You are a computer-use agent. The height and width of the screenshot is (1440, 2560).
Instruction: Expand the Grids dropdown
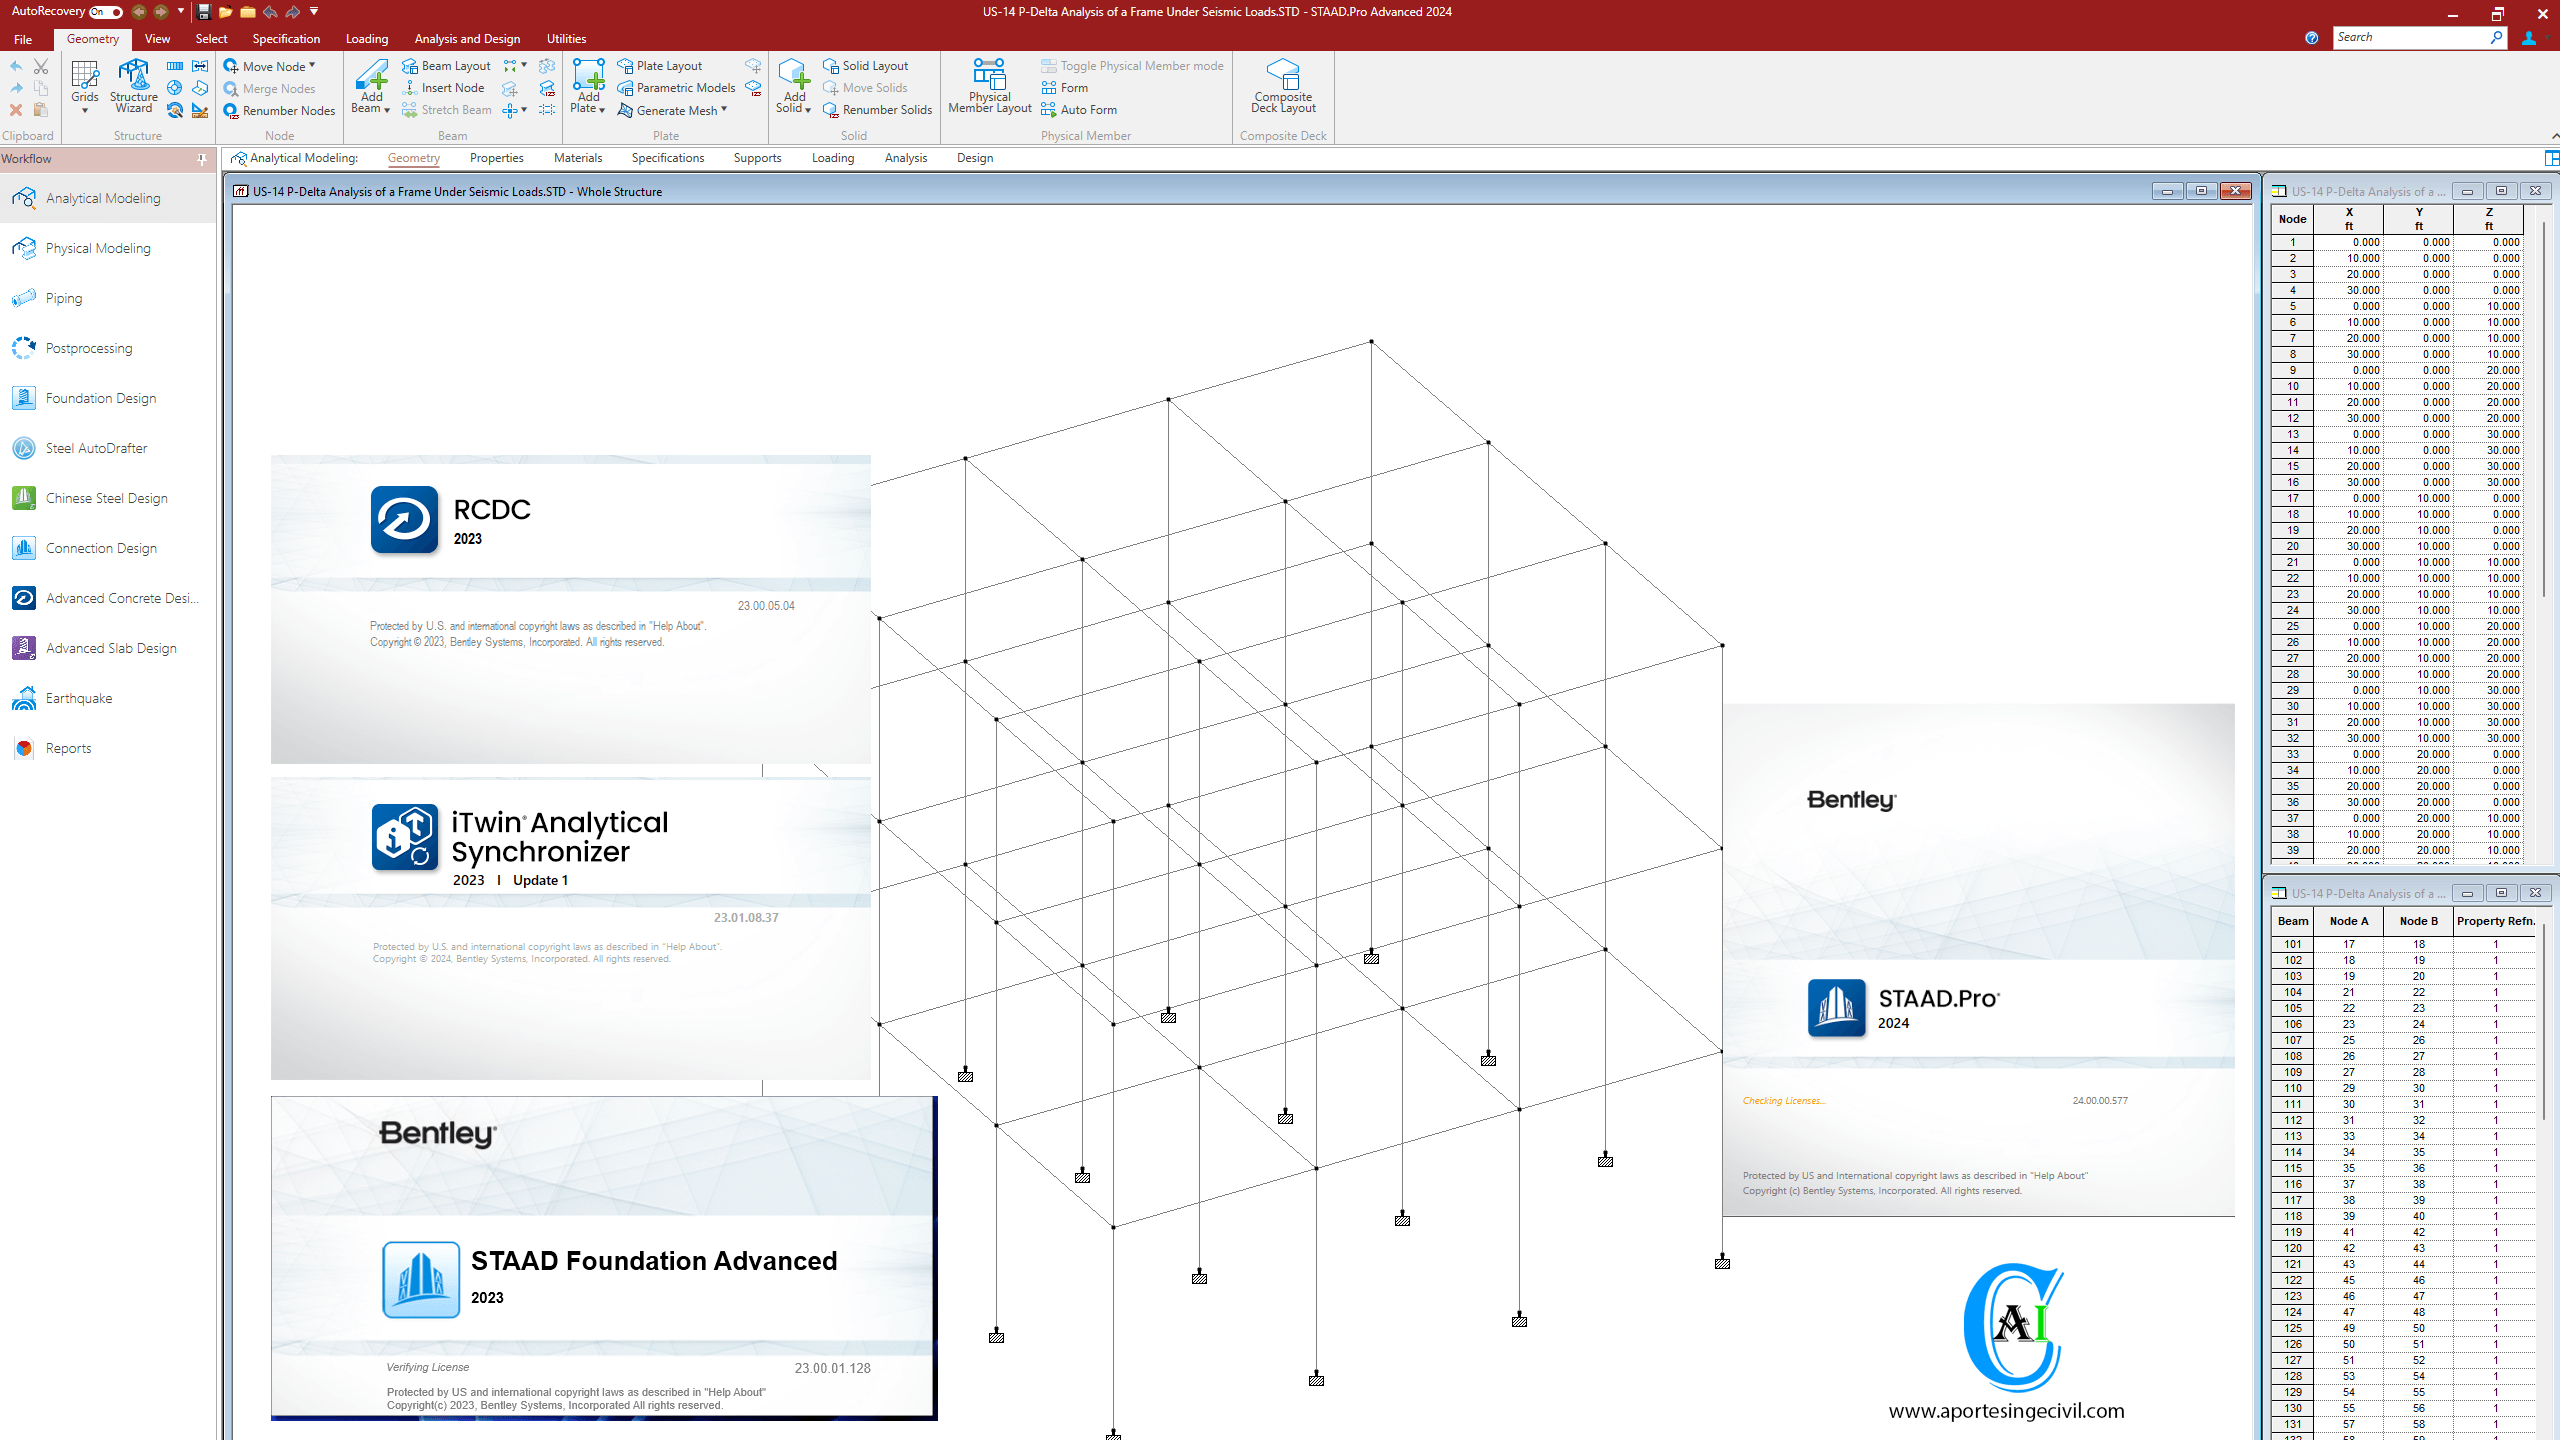(x=85, y=111)
